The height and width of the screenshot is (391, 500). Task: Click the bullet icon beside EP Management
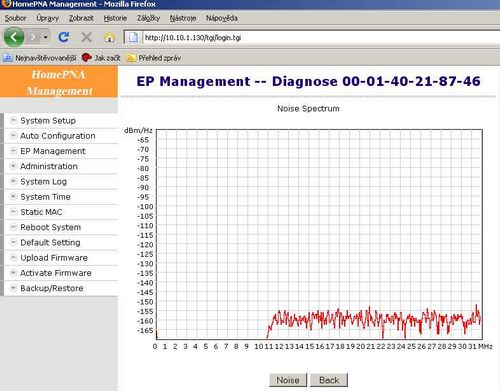pos(13,151)
